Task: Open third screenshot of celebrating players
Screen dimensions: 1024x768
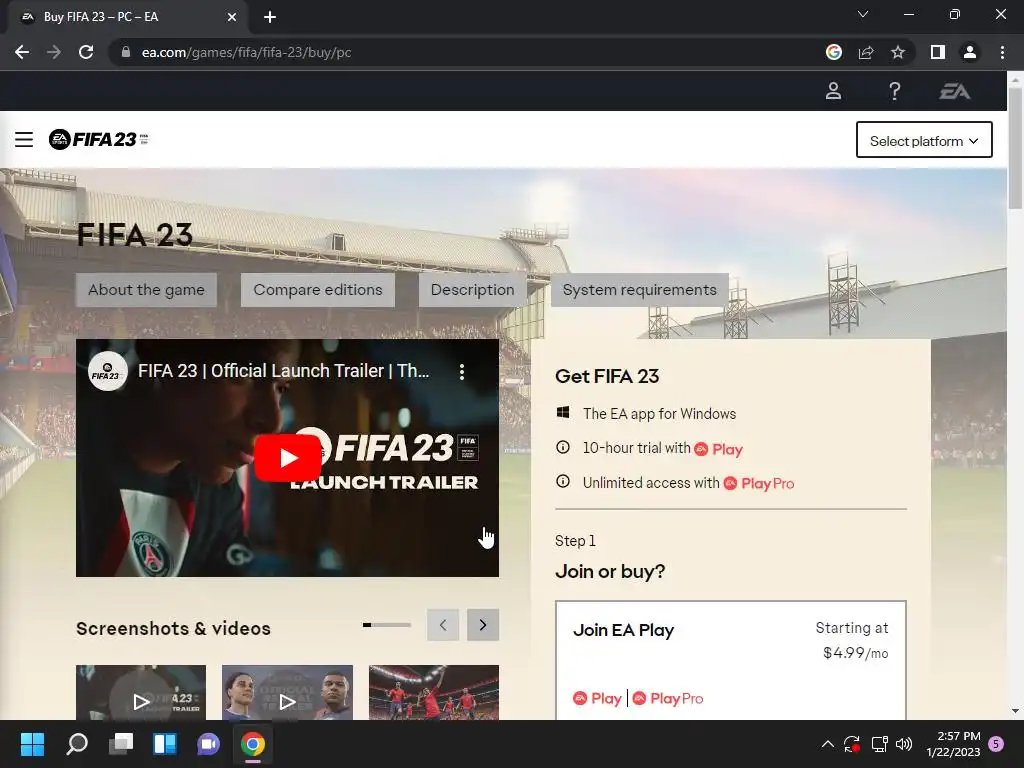Action: (434, 693)
